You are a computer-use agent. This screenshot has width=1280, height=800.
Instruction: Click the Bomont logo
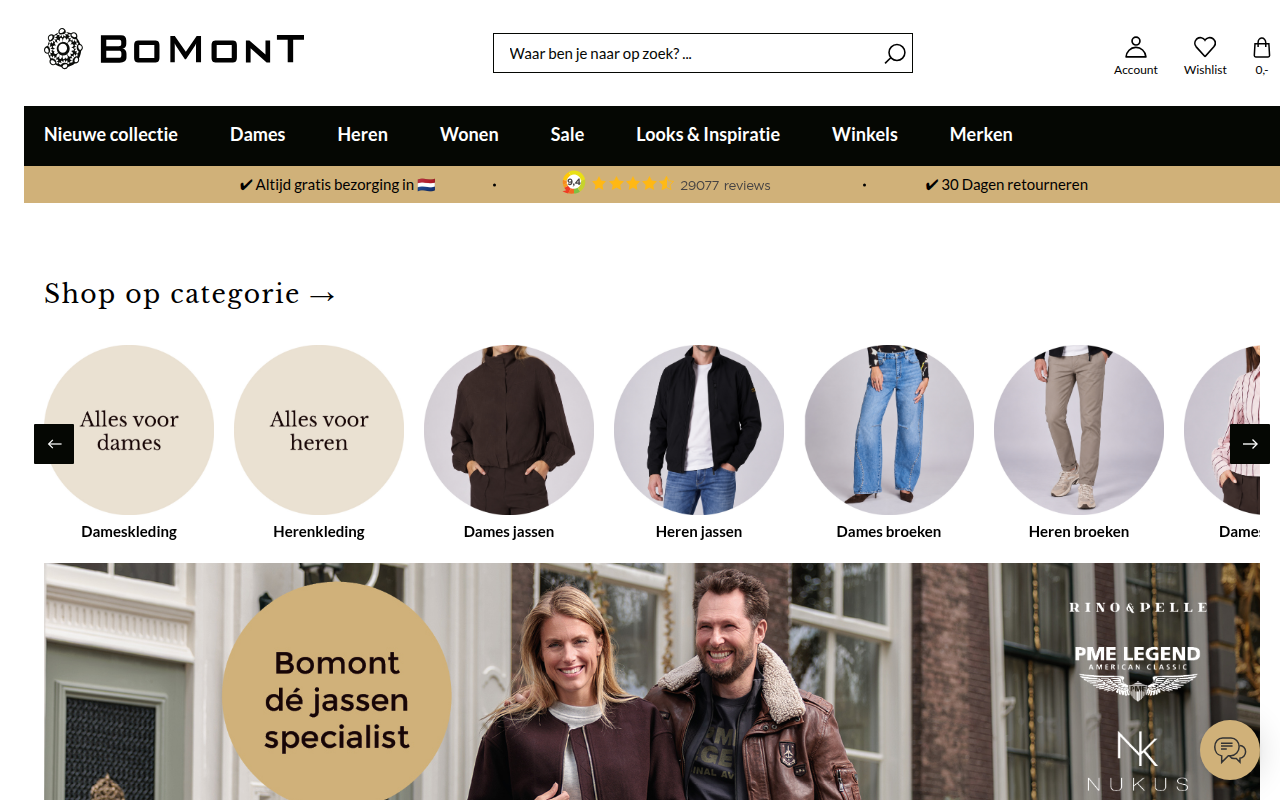click(x=174, y=48)
